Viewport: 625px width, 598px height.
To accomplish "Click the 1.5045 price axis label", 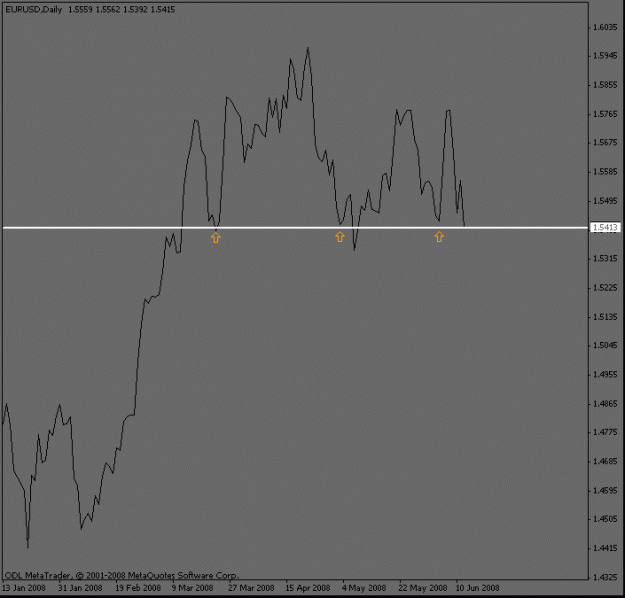I will click(x=605, y=345).
